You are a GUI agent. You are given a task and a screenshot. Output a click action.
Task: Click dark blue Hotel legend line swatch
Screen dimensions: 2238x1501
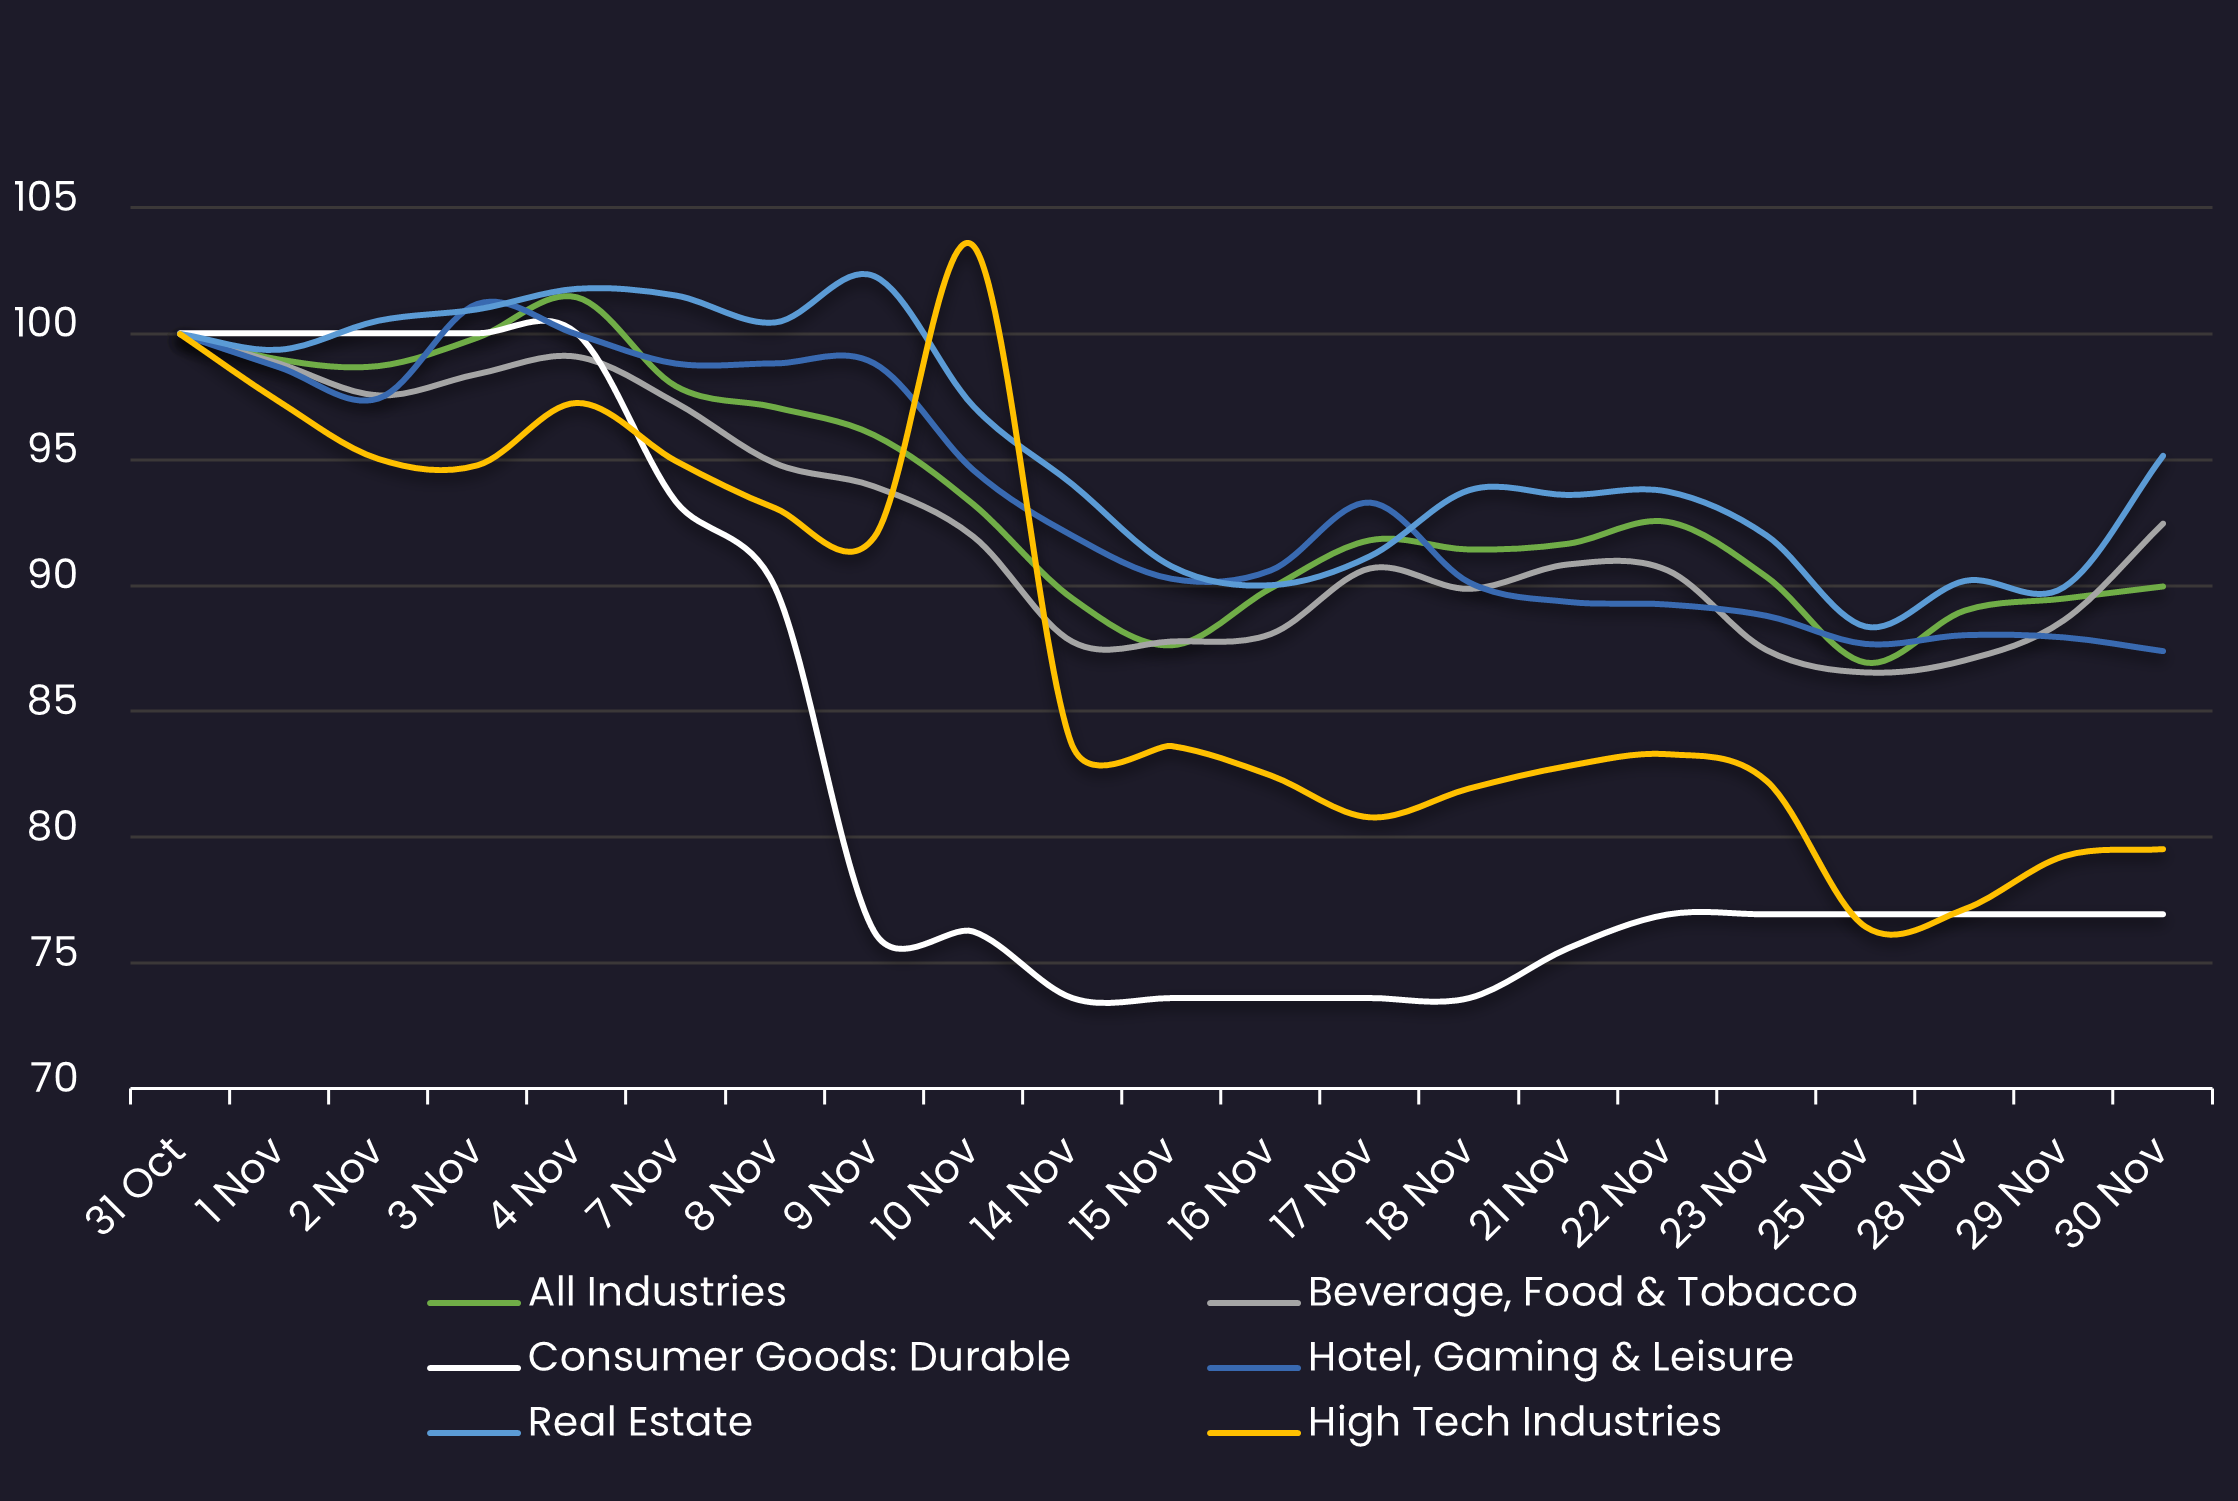tap(1253, 1368)
